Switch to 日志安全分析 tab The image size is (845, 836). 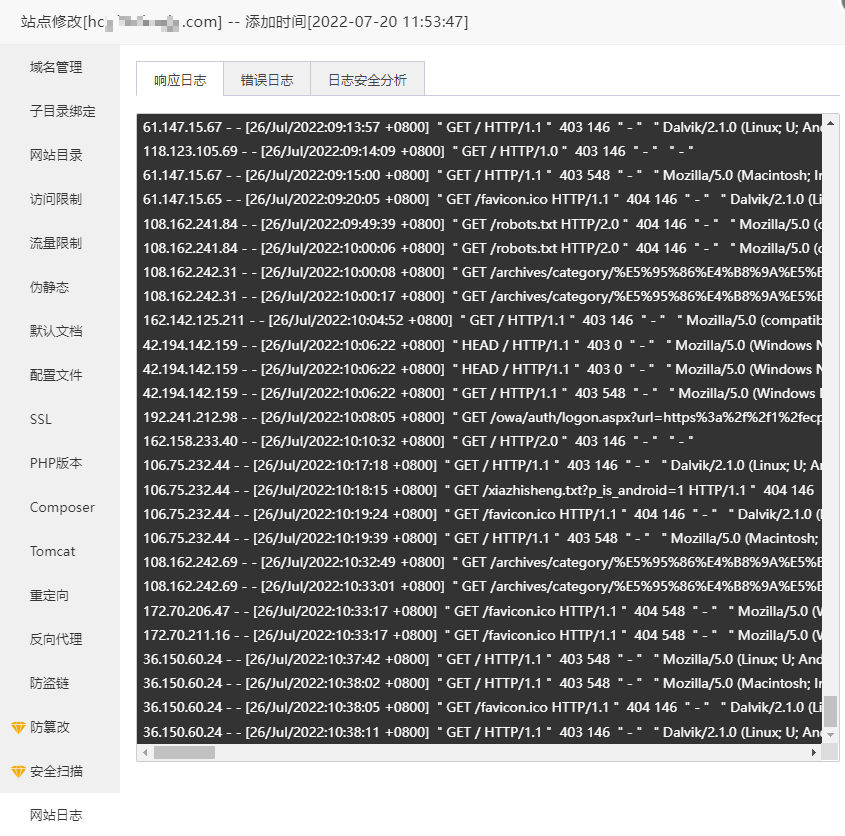tap(368, 79)
